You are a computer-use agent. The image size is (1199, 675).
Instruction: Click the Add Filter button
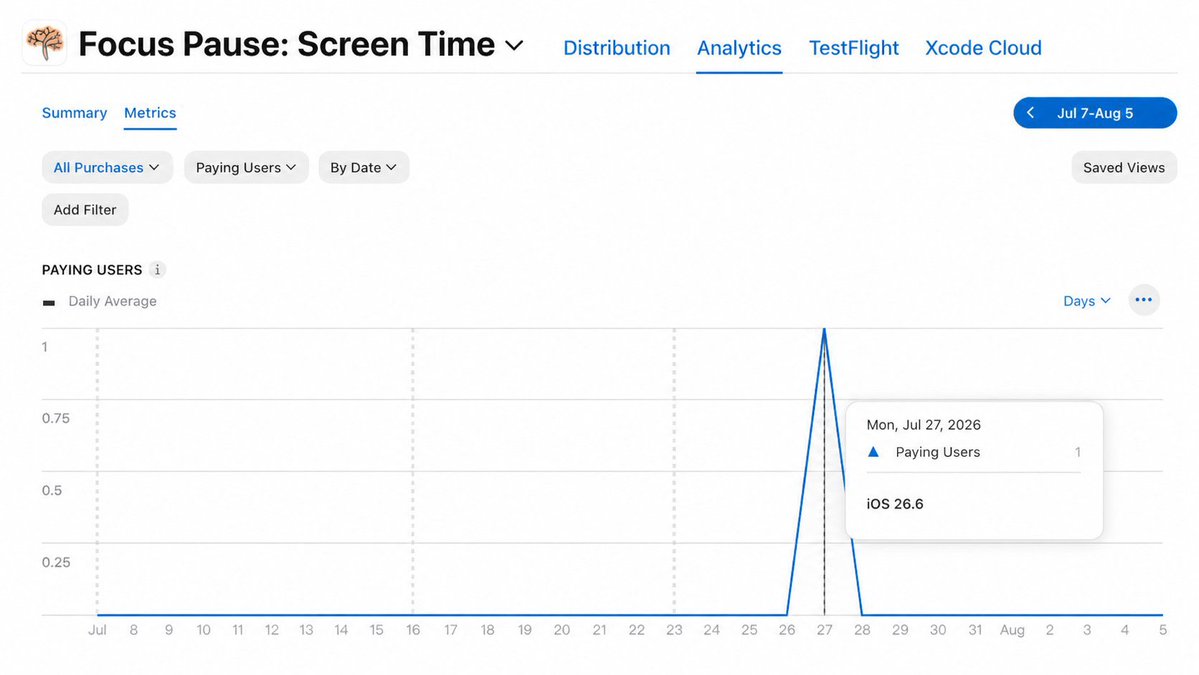(85, 209)
